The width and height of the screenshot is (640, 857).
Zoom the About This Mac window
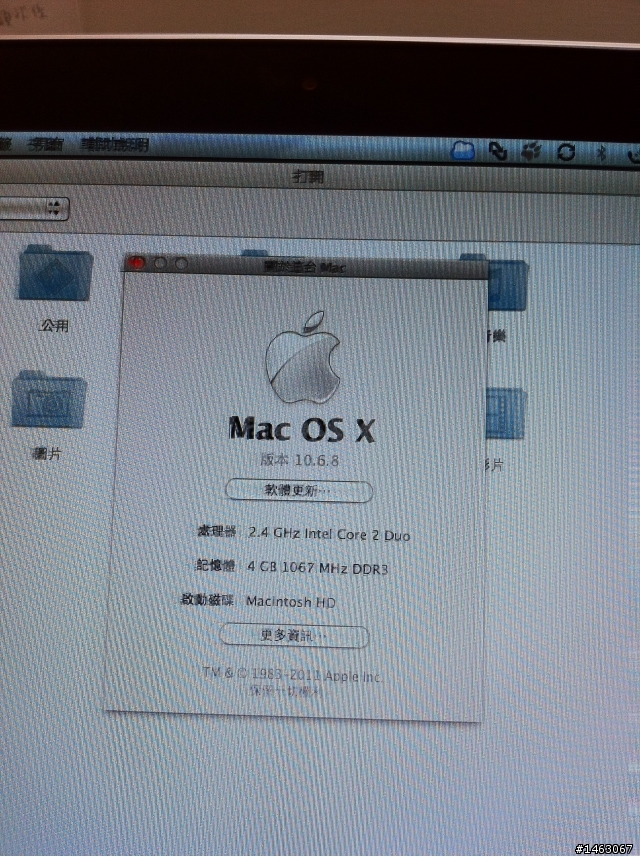click(181, 263)
